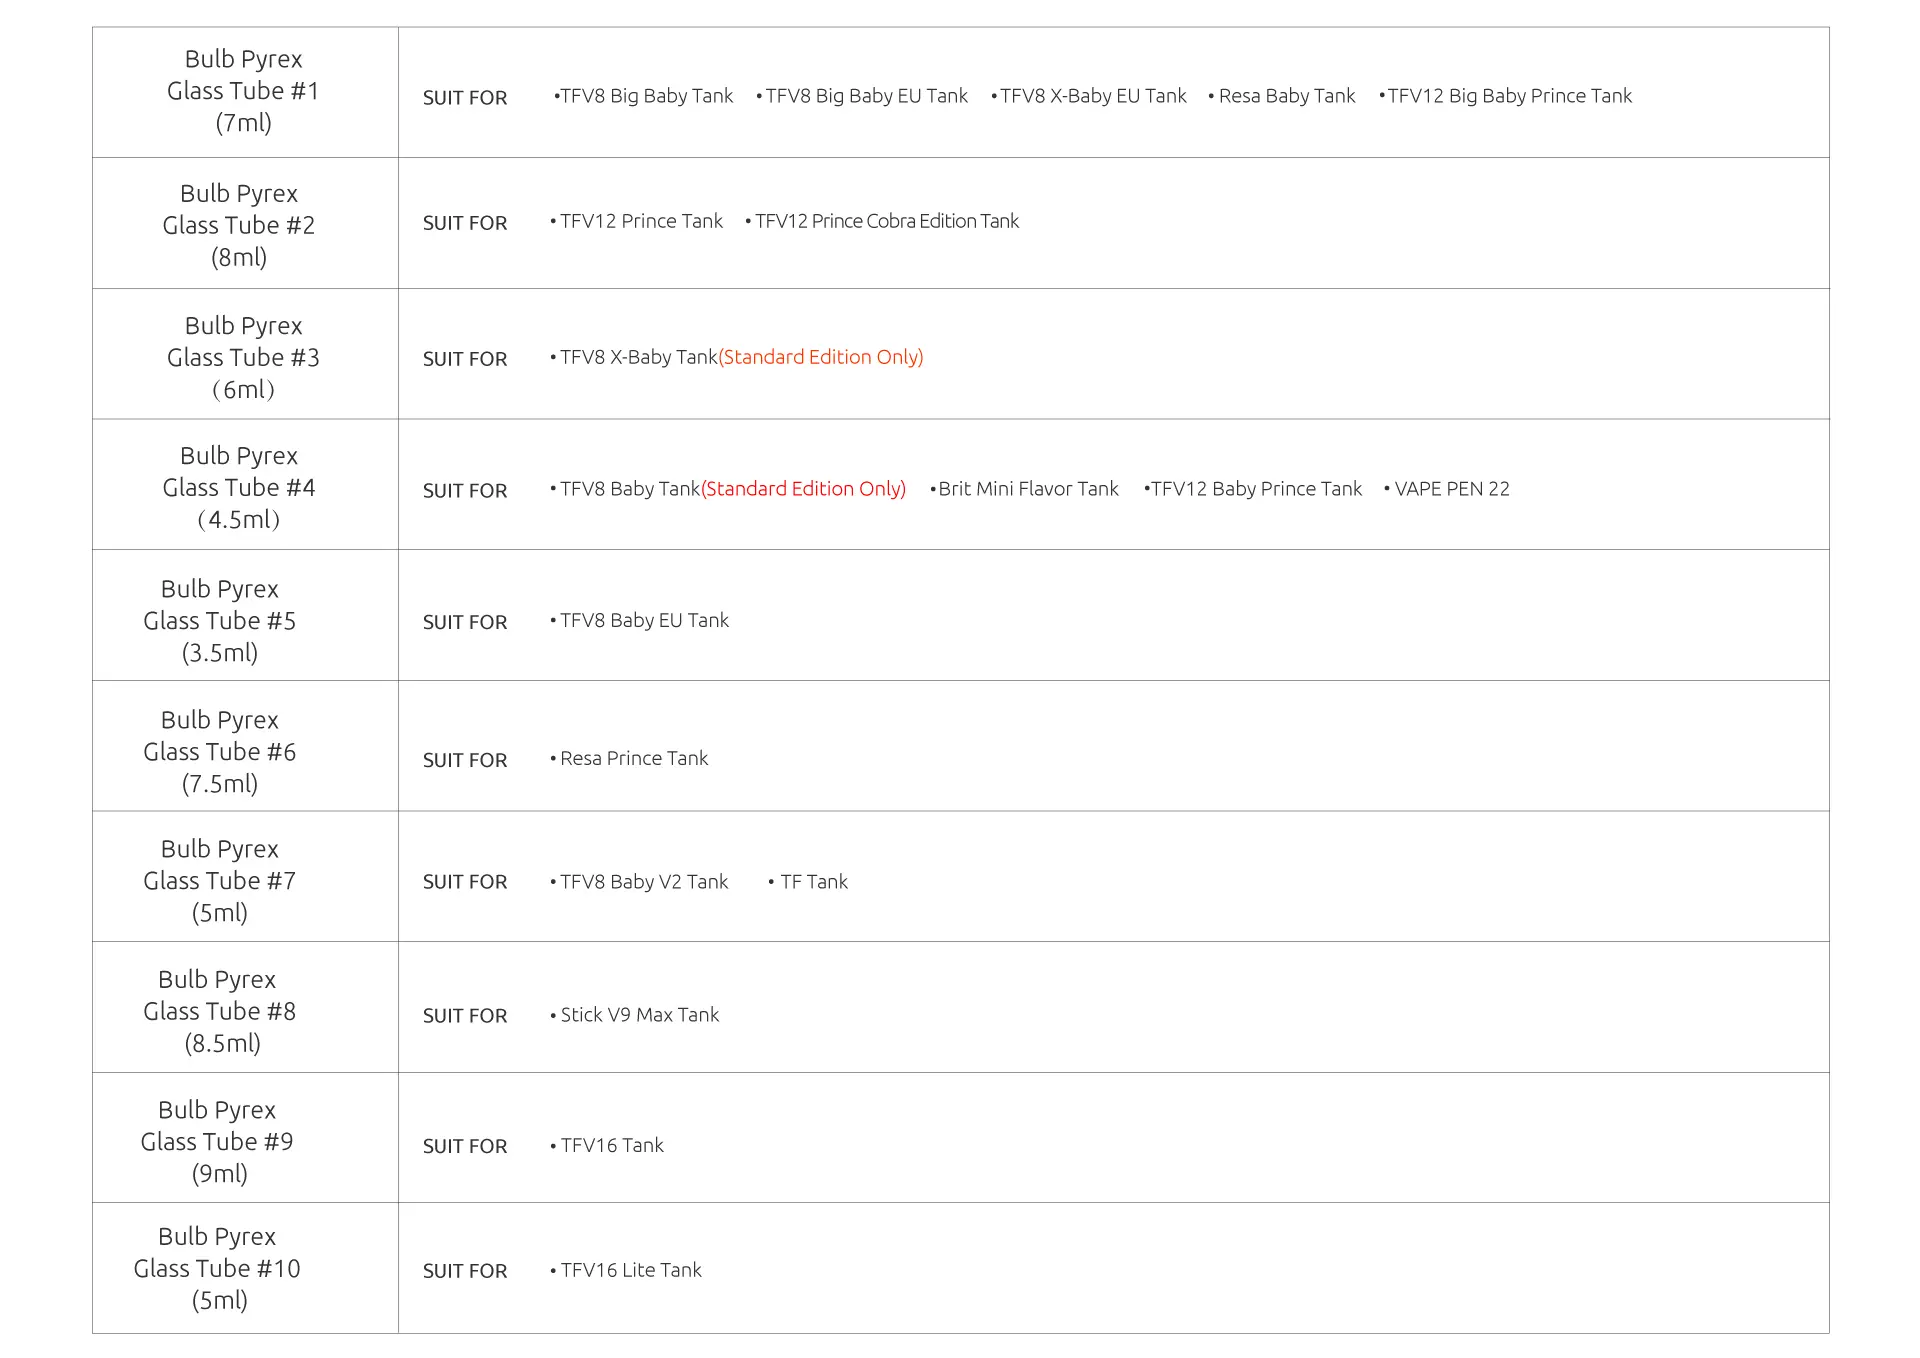Click red Standard Edition Only in #3 row
Image resolution: width=1920 pixels, height=1358 pixels.
click(x=821, y=357)
